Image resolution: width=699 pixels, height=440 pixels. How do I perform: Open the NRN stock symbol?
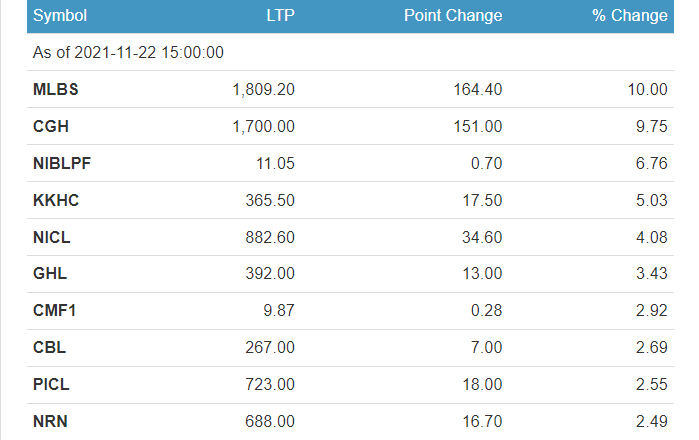click(x=50, y=421)
